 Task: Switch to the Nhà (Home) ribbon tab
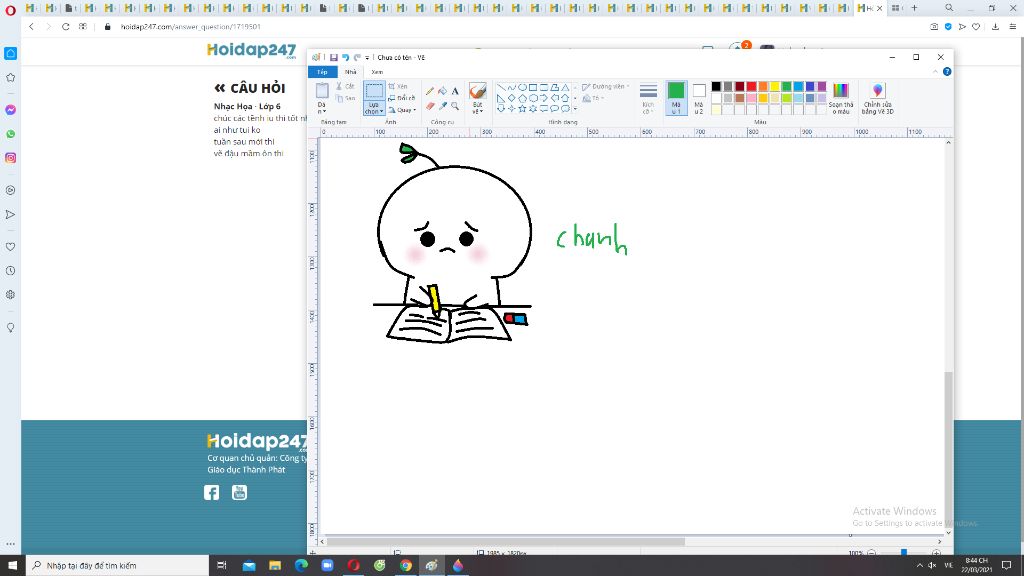pos(351,72)
